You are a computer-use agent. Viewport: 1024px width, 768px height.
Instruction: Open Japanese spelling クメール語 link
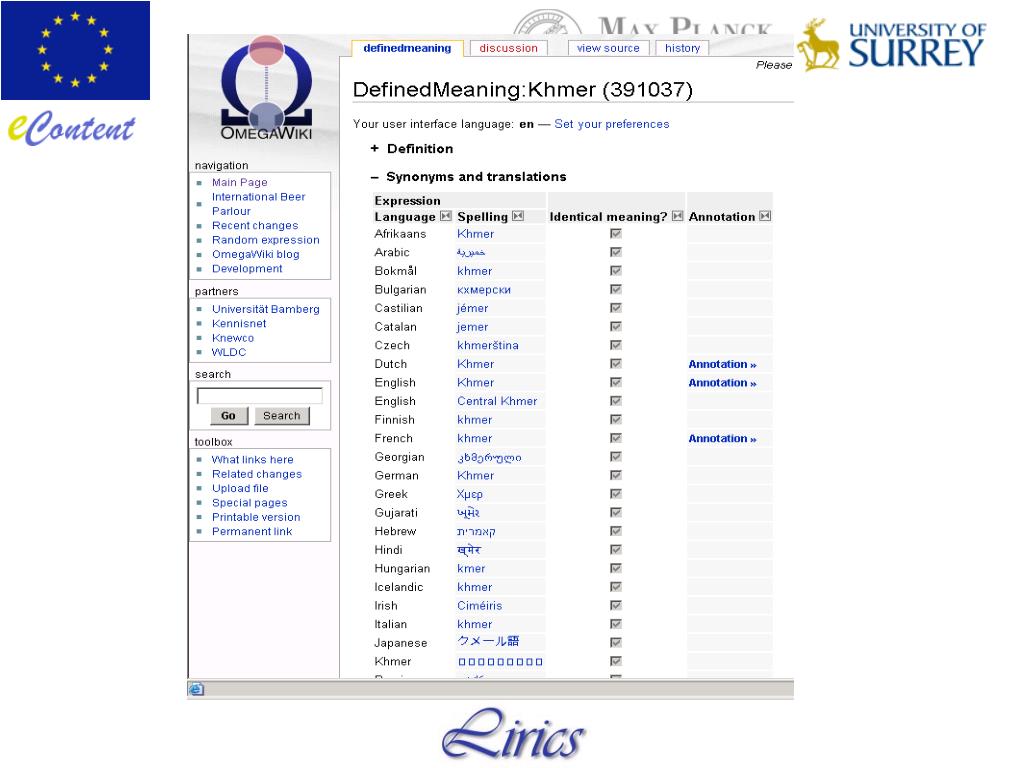click(x=488, y=641)
